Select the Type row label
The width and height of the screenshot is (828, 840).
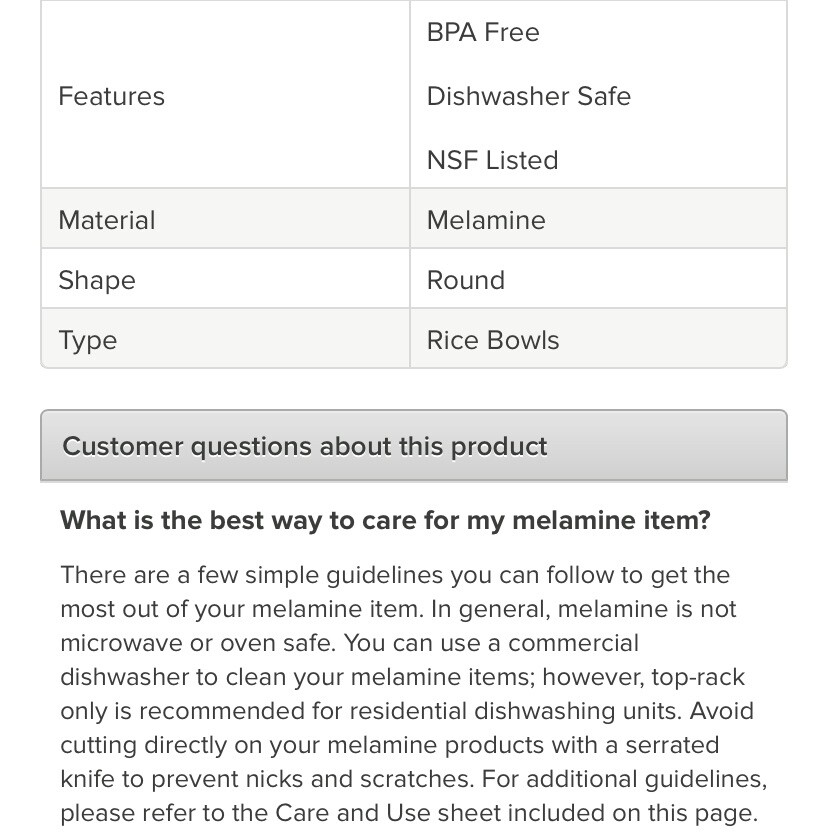pos(88,340)
